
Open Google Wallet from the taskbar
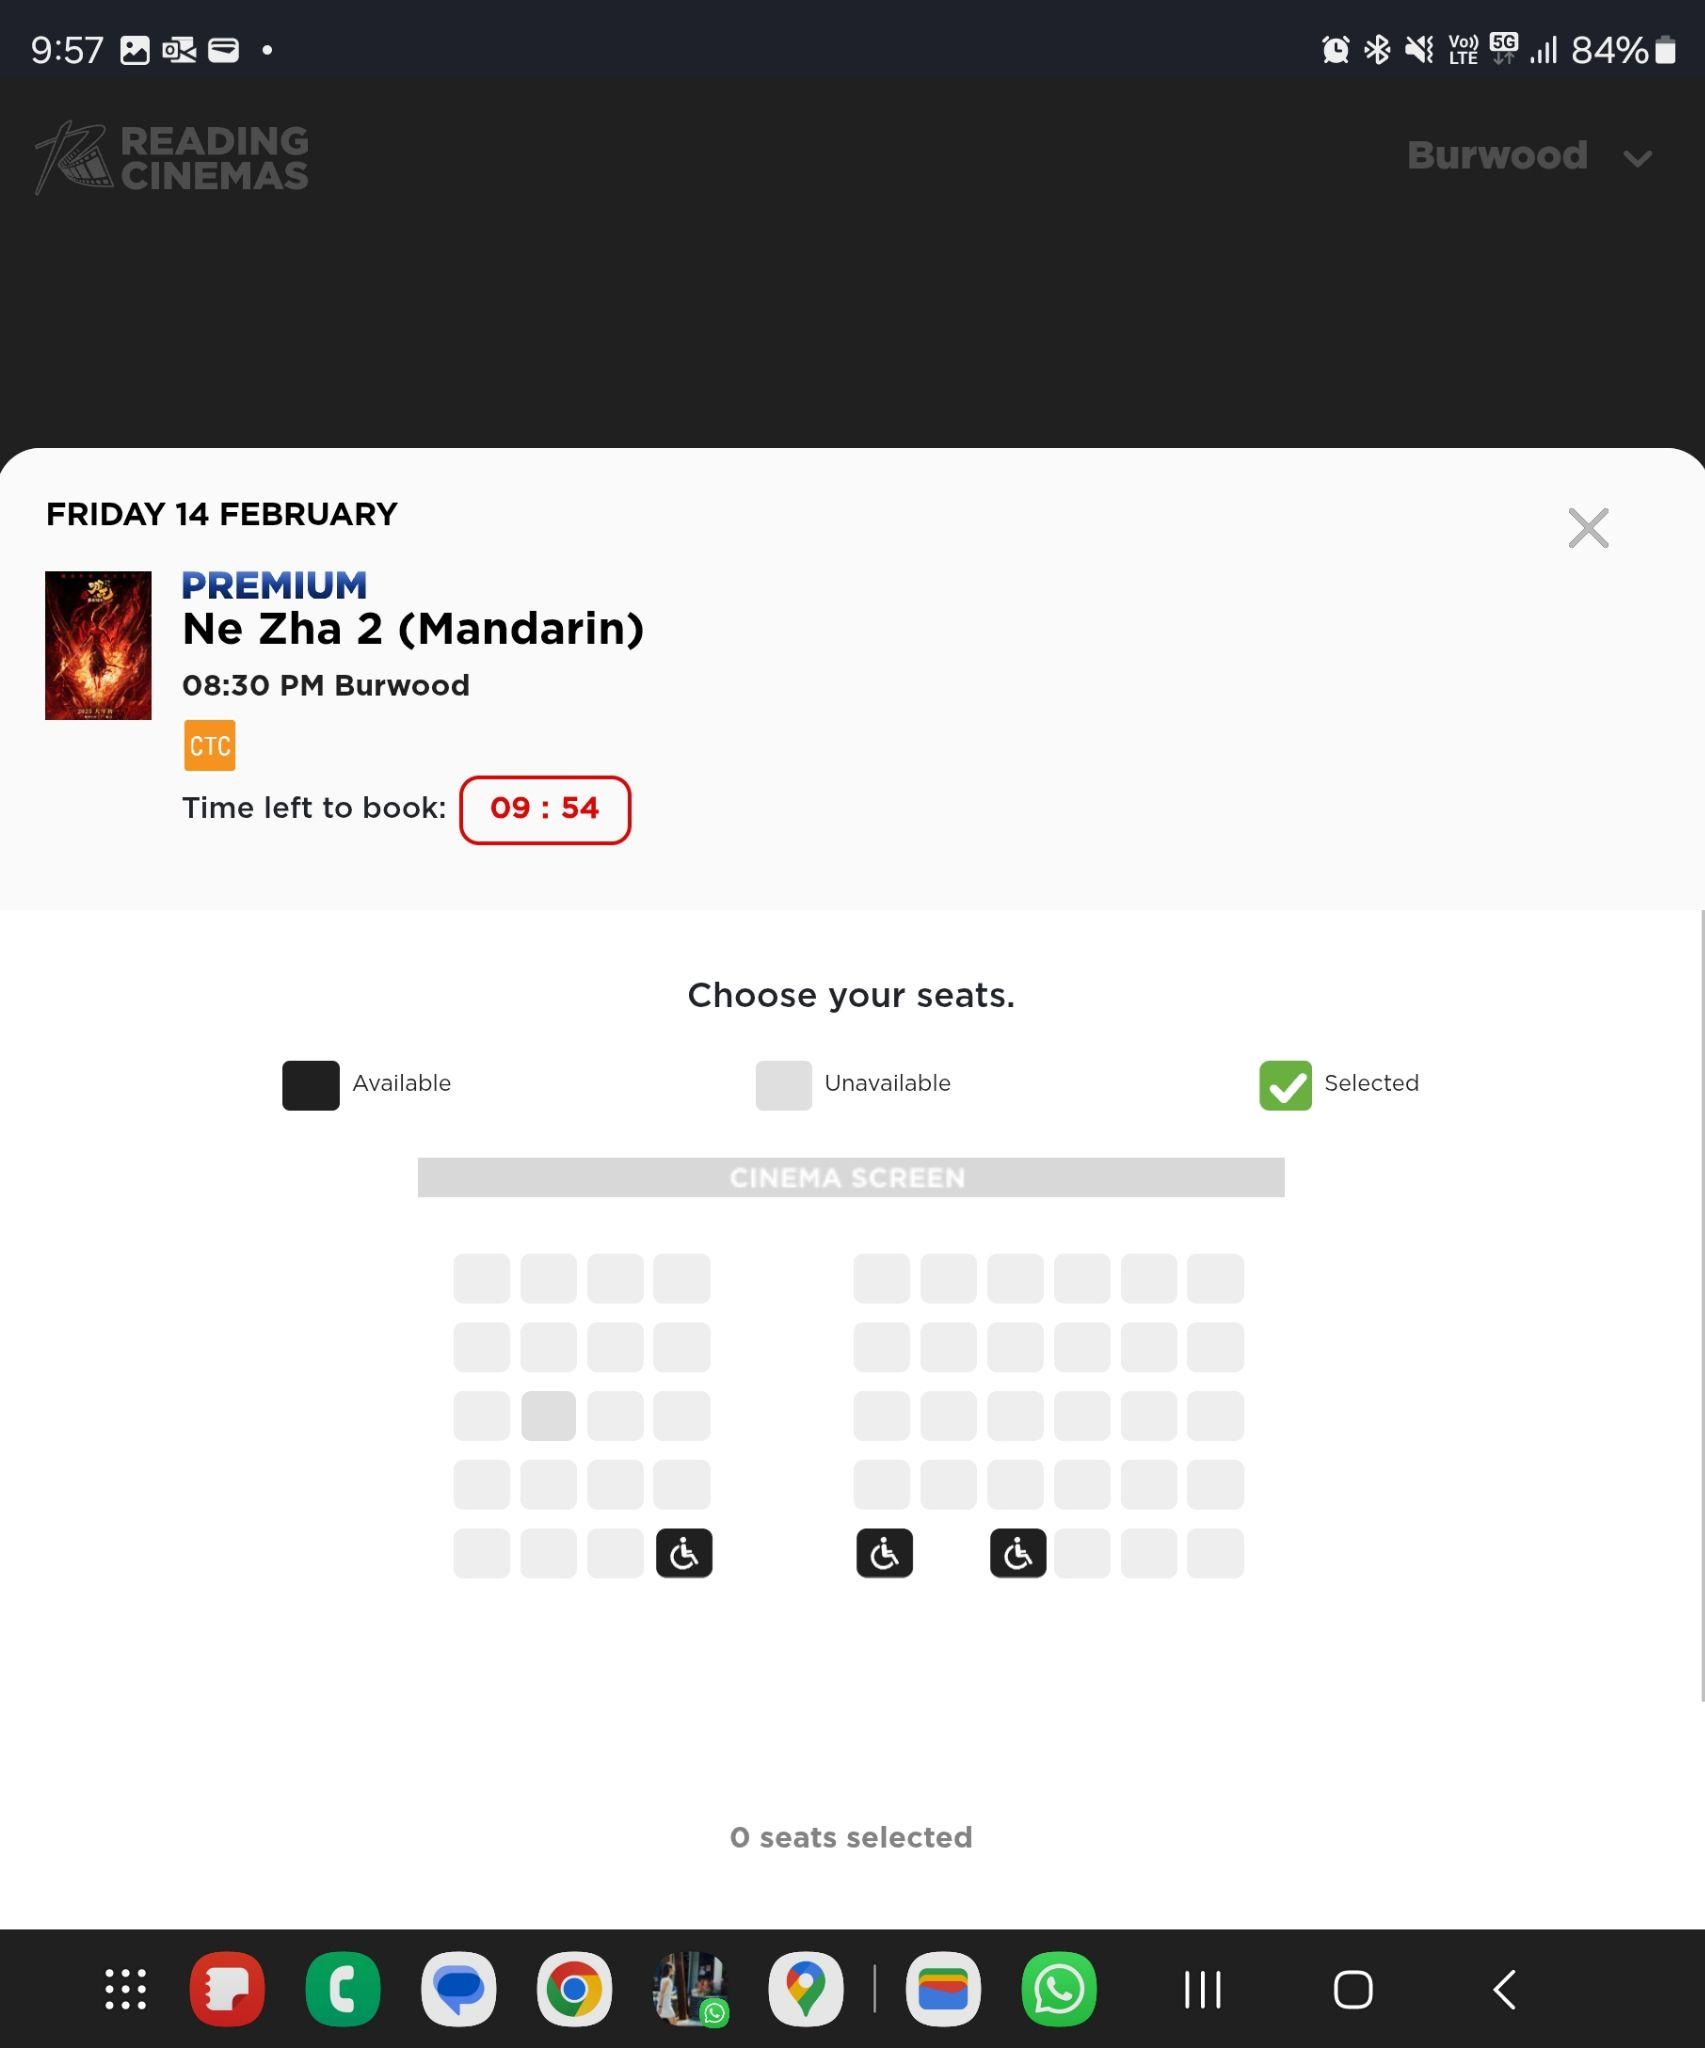[943, 1989]
